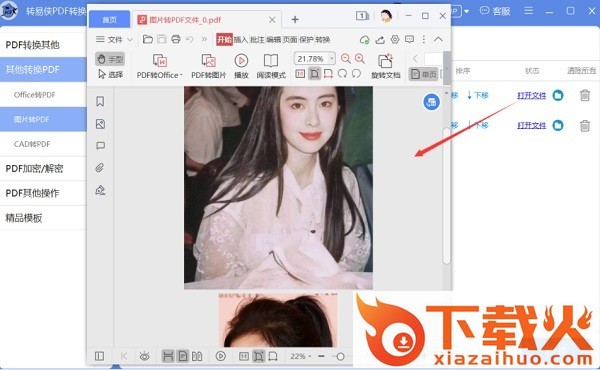Image resolution: width=600 pixels, height=370 pixels.
Task: Click the print icon in the toolbar
Action: (x=176, y=39)
